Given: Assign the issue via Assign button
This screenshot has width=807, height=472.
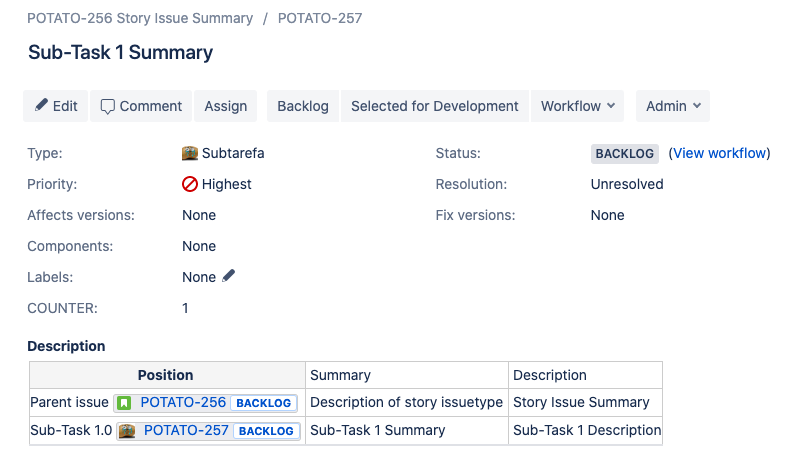Looking at the screenshot, I should (x=225, y=106).
